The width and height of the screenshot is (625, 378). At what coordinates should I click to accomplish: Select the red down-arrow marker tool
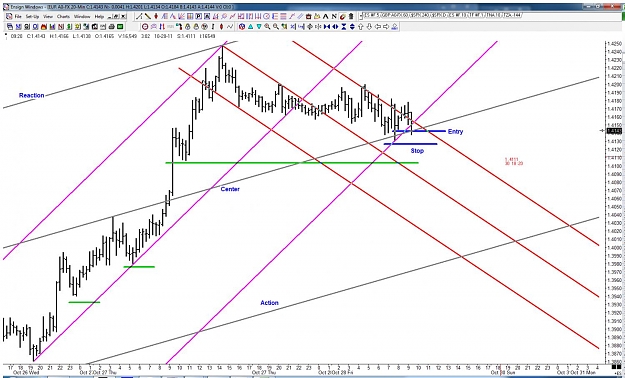(156, 16)
